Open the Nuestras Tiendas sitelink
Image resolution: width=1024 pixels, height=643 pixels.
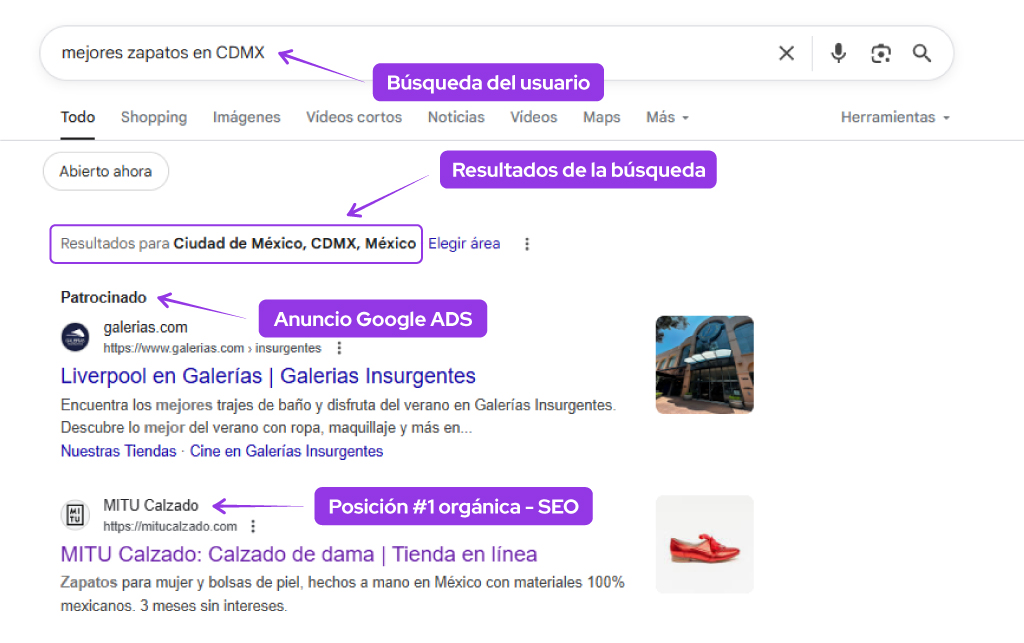[x=118, y=451]
